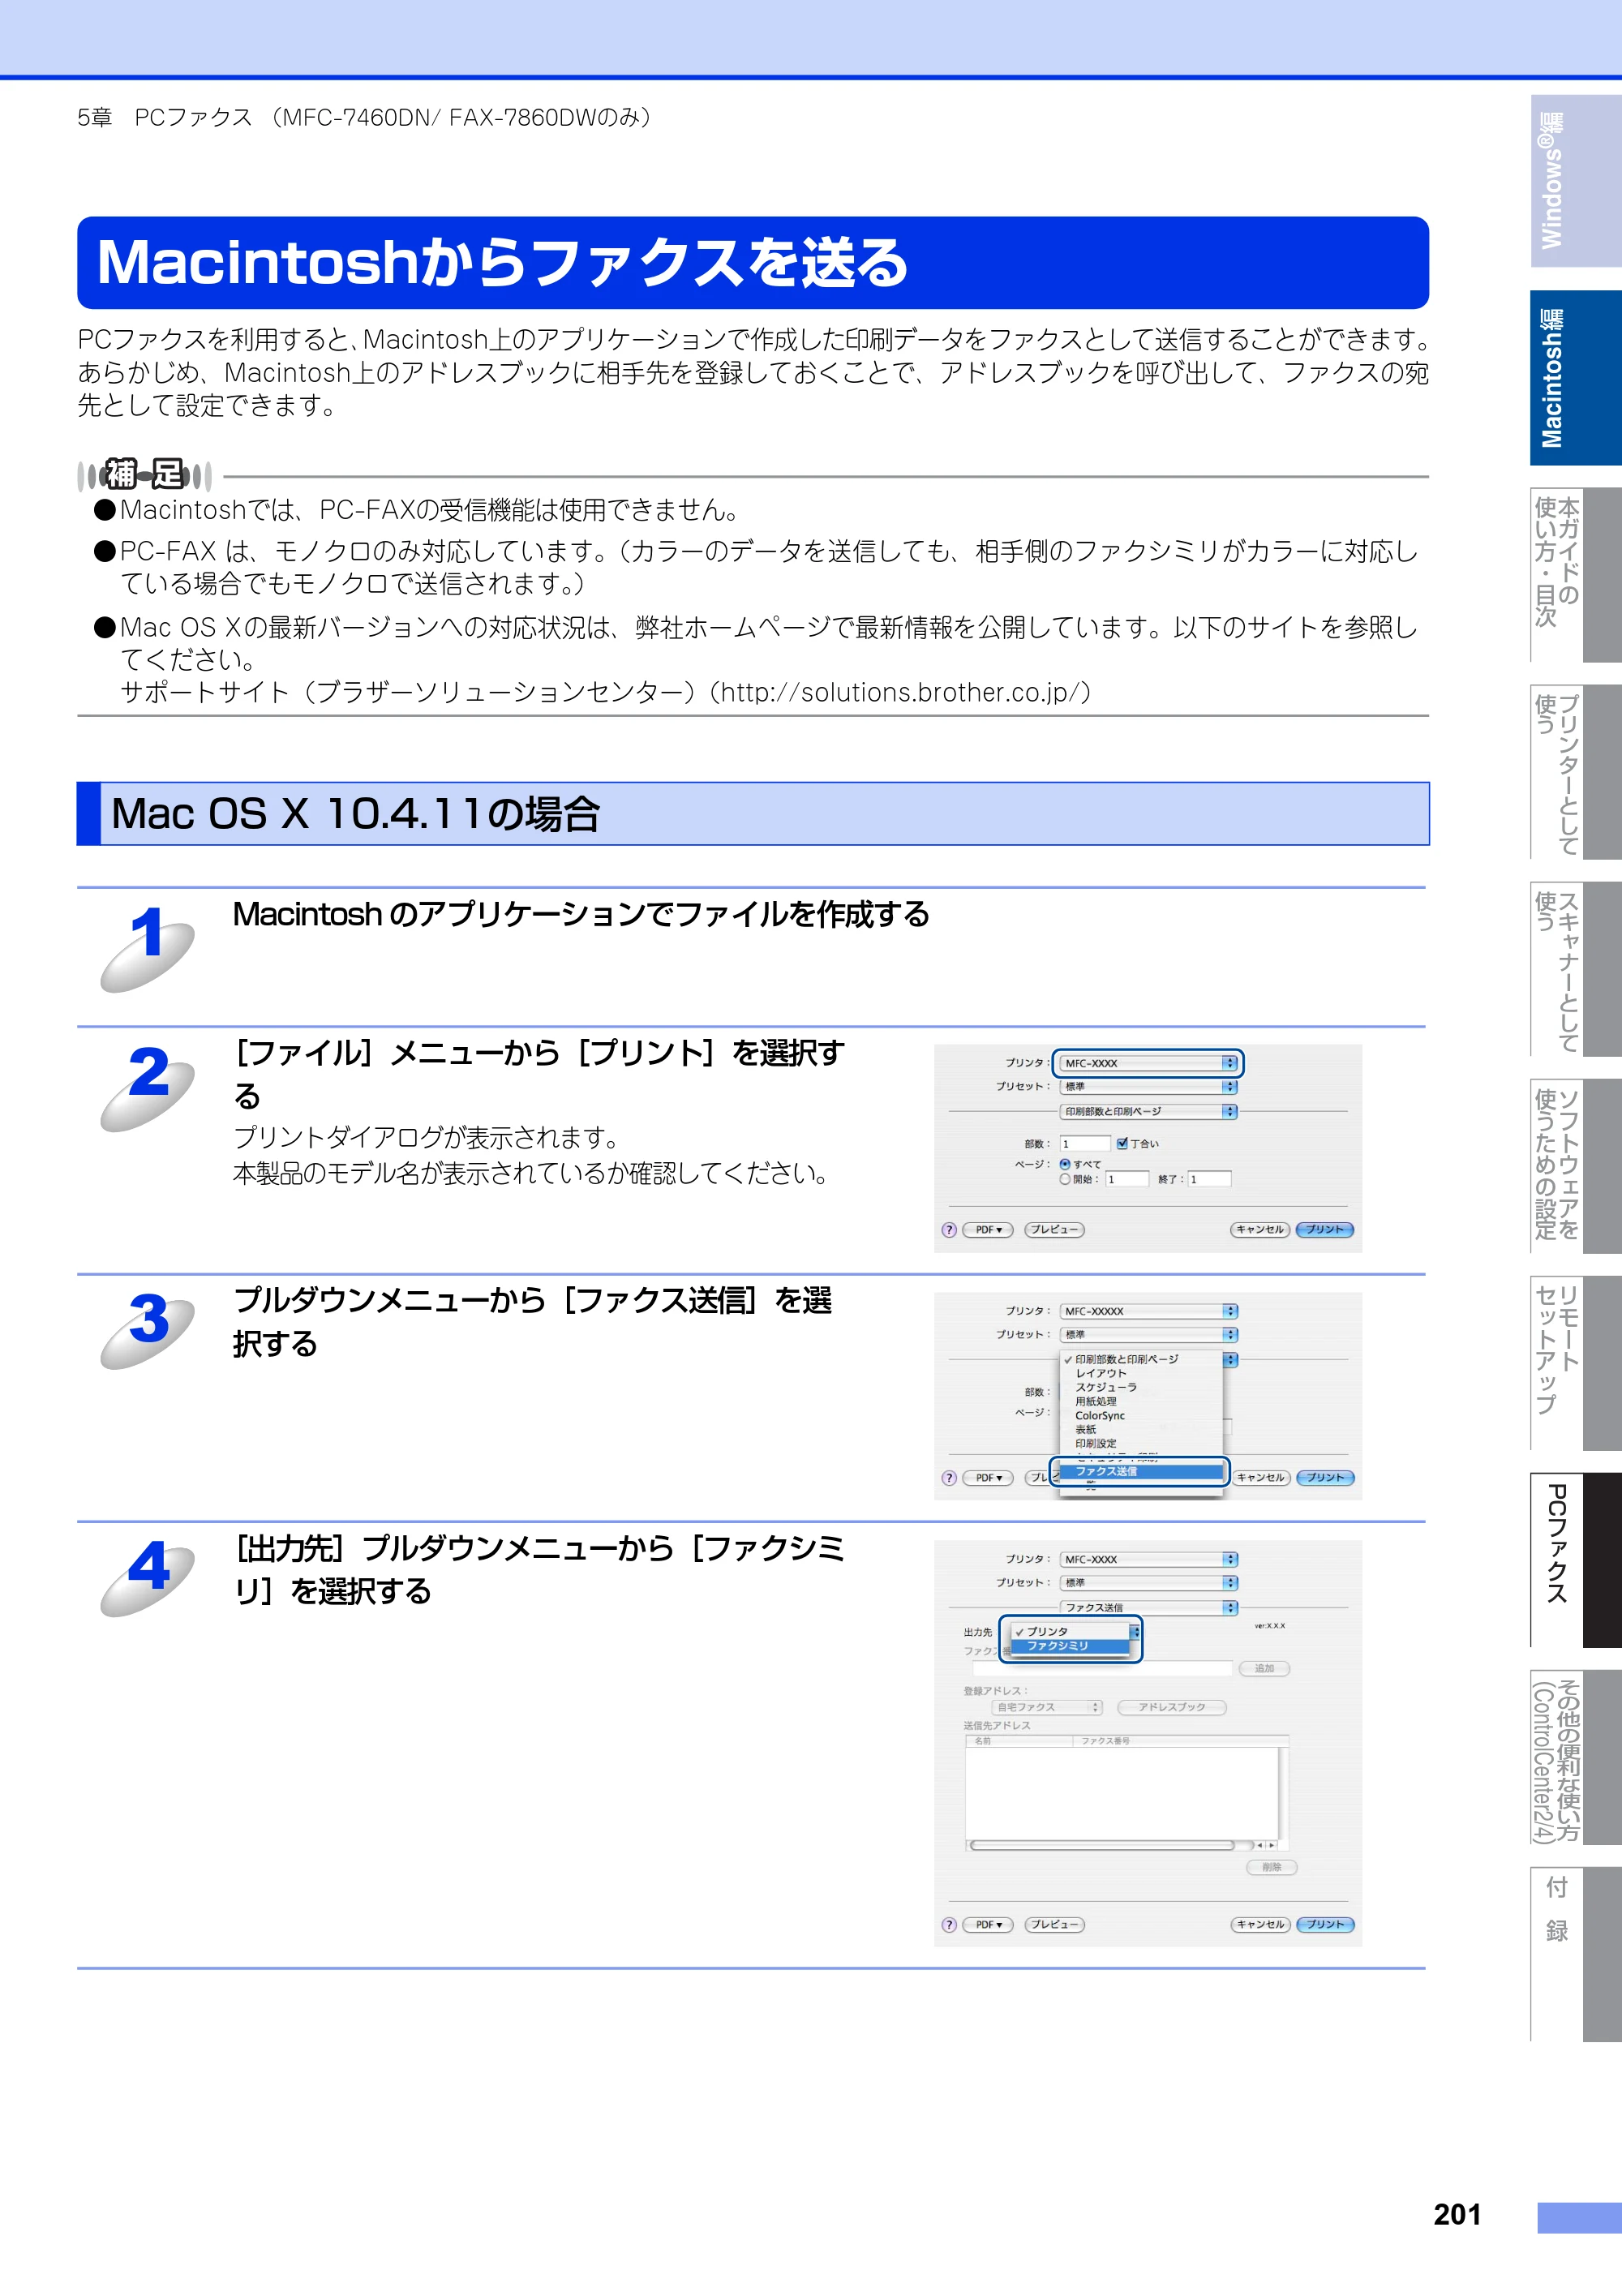Open the ファクス送信 pane dropdown in step 4 dialog
This screenshot has height=2296, width=1622.
coord(1148,1607)
